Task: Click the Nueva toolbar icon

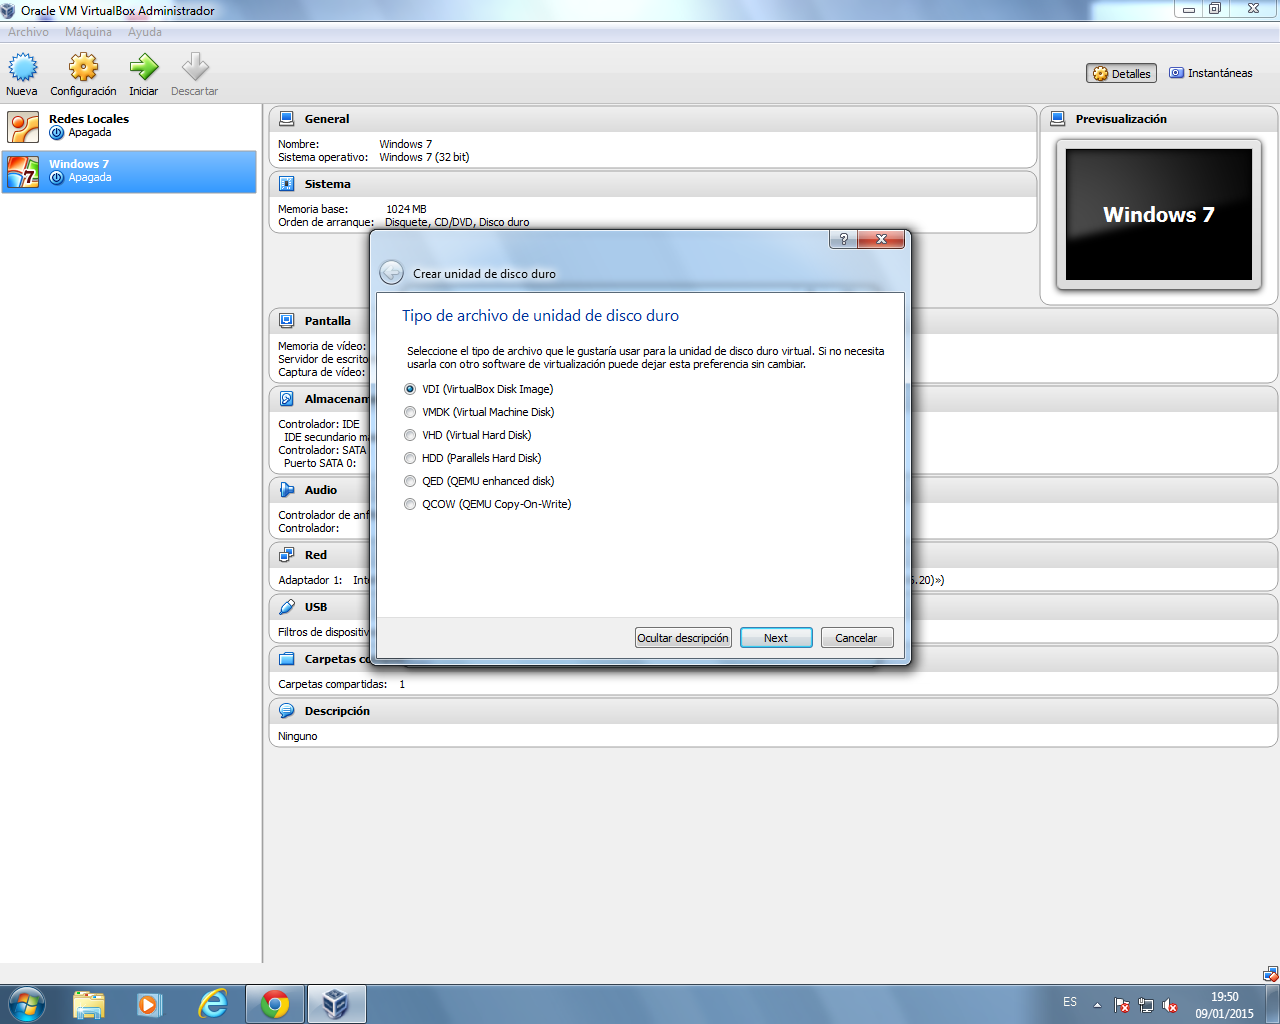Action: (x=22, y=67)
